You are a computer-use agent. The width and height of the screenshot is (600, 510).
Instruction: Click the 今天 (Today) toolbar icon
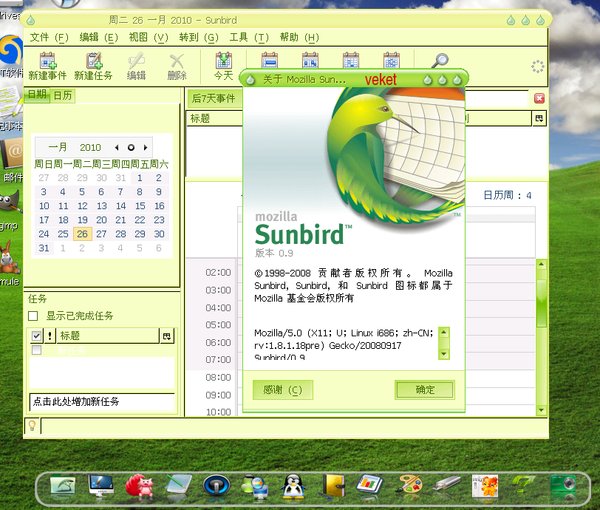point(224,62)
